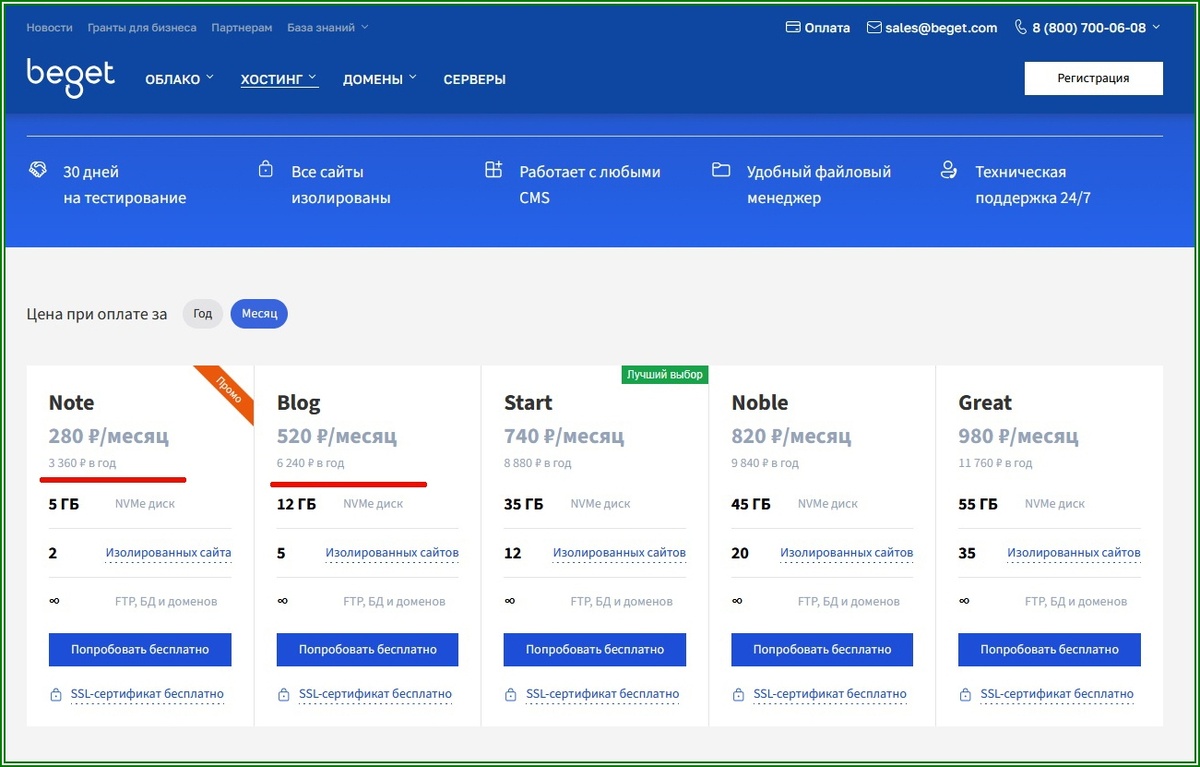Screen dimensions: 1200x767
Task: Open the Партнерам page
Action: click(242, 28)
